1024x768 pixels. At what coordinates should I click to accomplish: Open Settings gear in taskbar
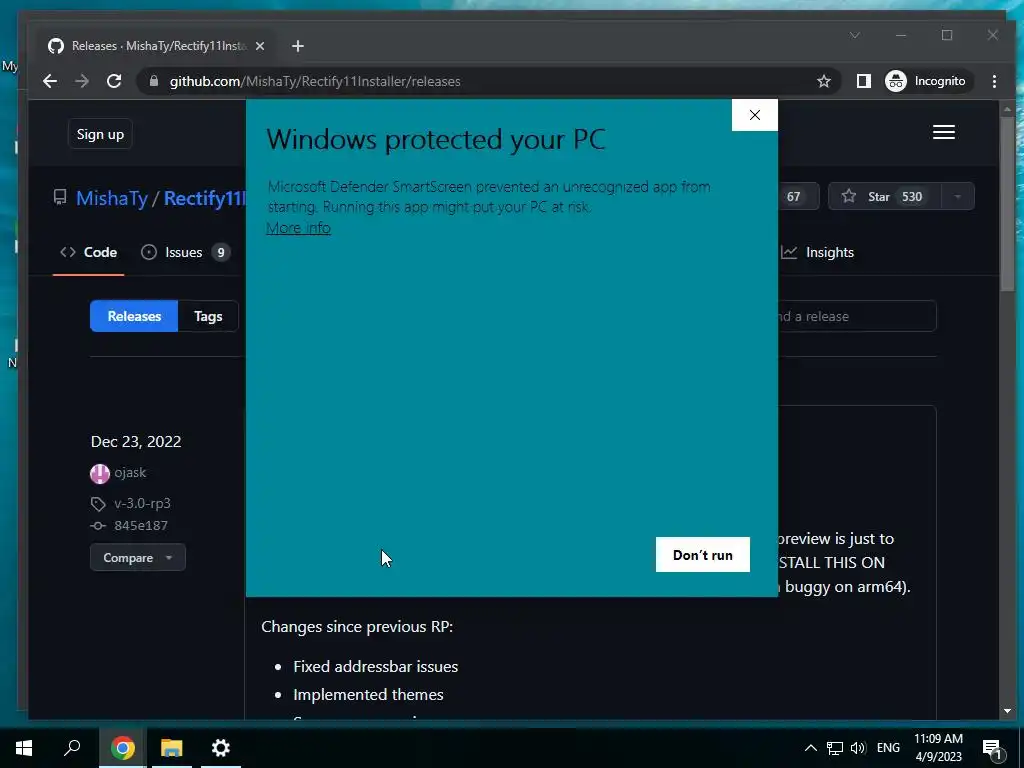(221, 748)
